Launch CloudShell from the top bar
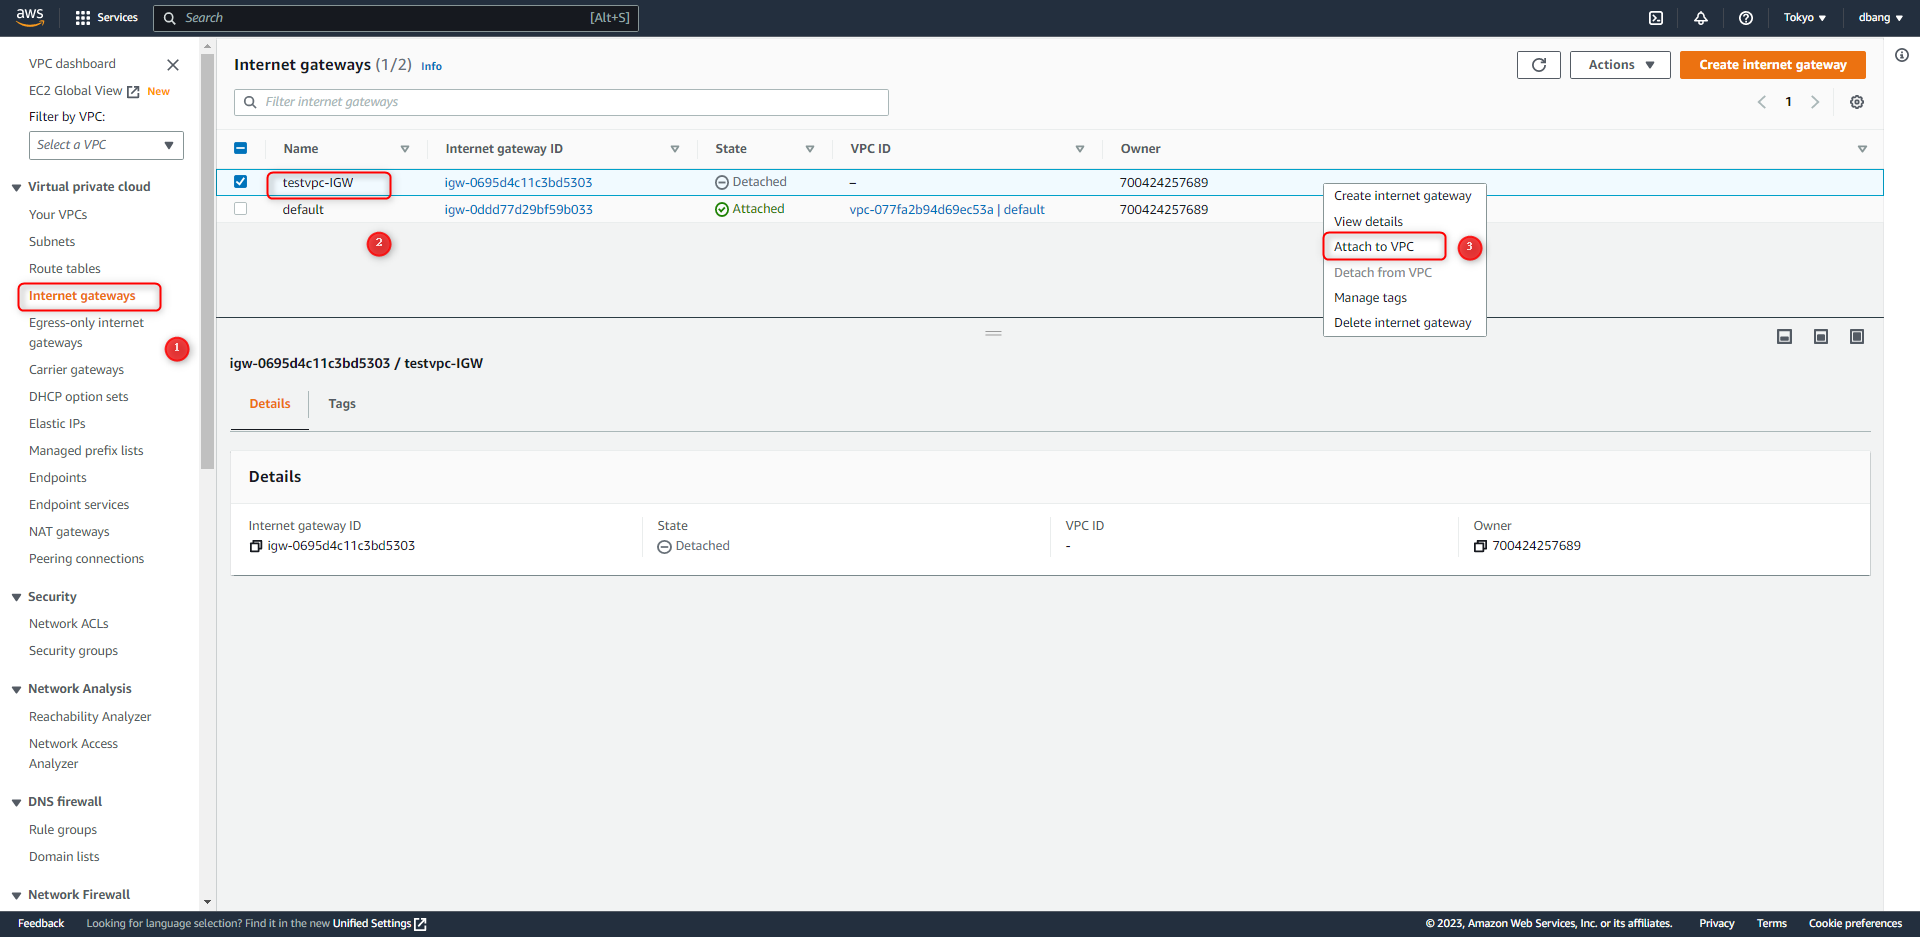Screen dimensions: 1920x937 (1656, 18)
